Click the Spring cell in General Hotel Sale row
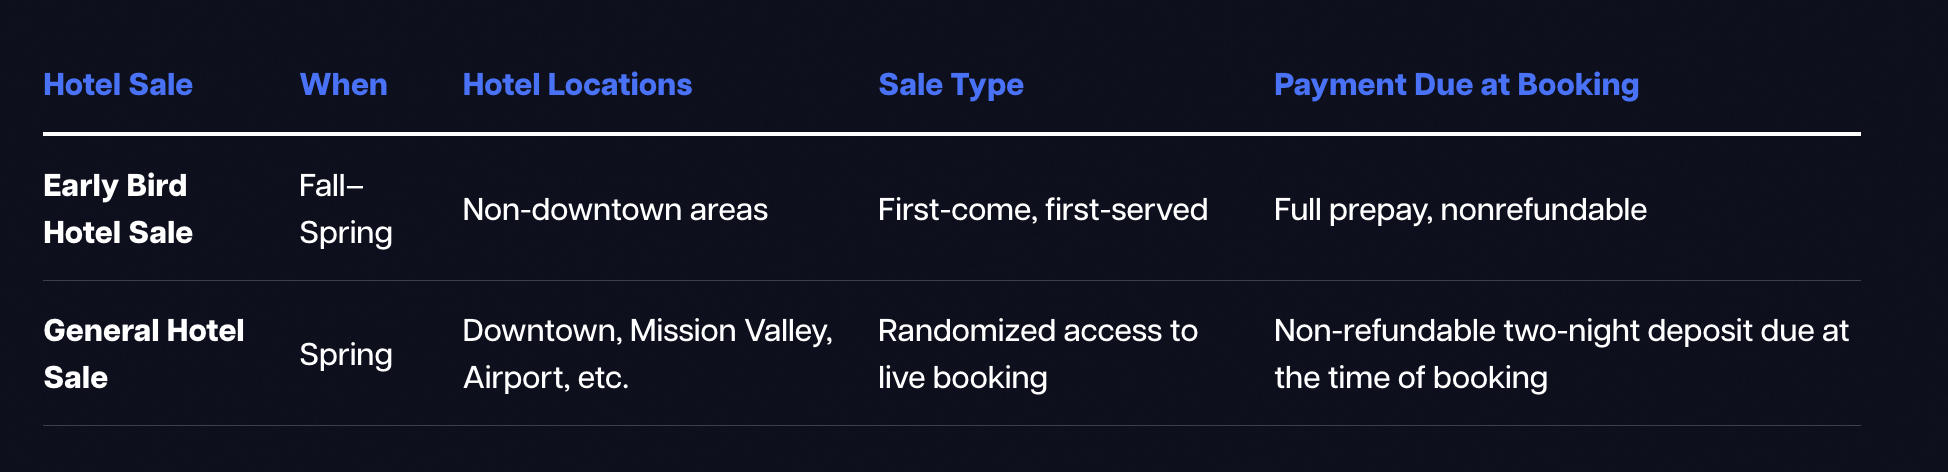Viewport: 1948px width, 472px height. pos(345,355)
